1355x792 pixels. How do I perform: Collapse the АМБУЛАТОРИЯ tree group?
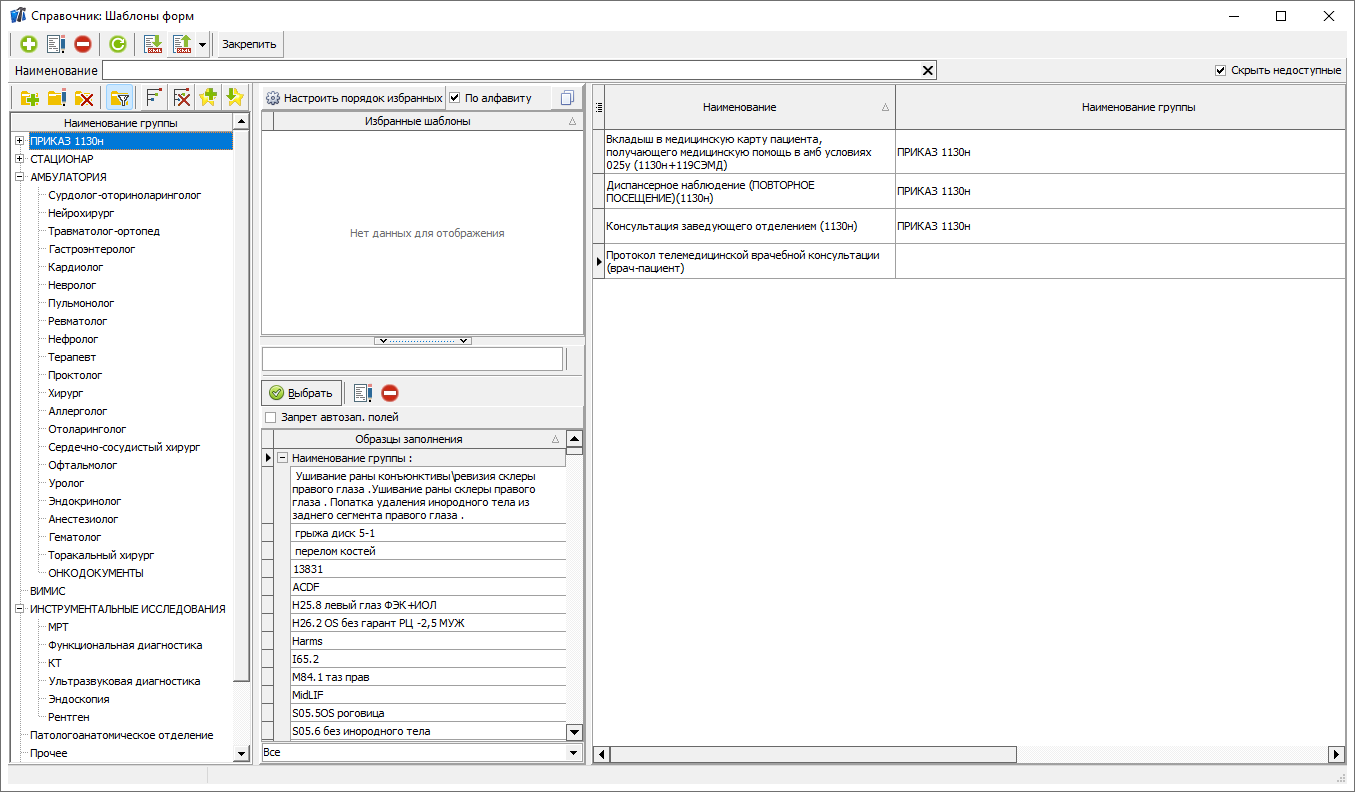[x=19, y=177]
